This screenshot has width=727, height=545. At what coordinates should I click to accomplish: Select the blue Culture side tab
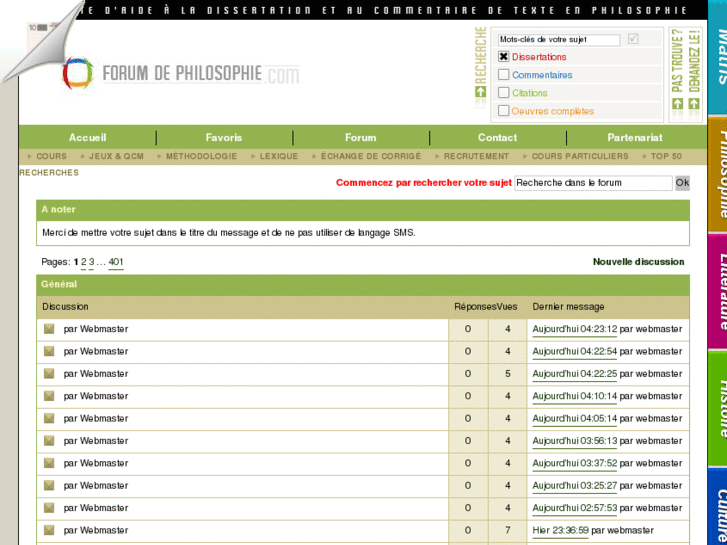[718, 507]
